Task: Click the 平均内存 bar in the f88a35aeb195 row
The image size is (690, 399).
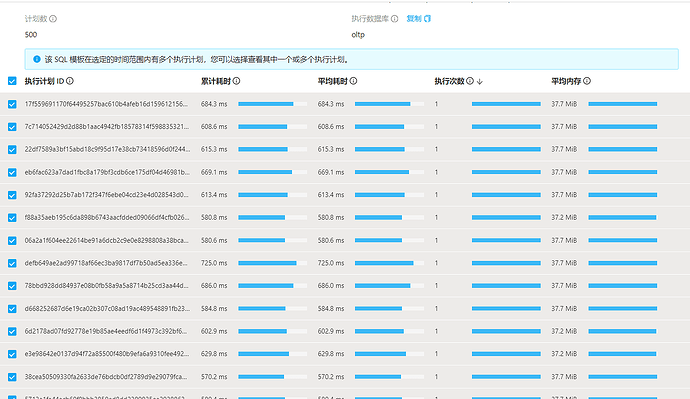Action: 623,218
